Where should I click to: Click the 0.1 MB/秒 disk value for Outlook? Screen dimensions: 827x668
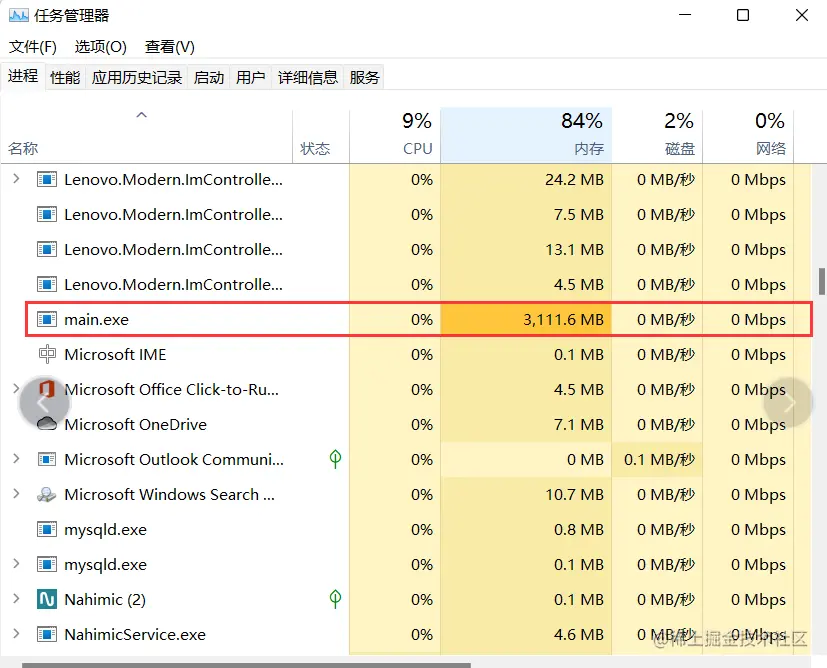pyautogui.click(x=659, y=460)
